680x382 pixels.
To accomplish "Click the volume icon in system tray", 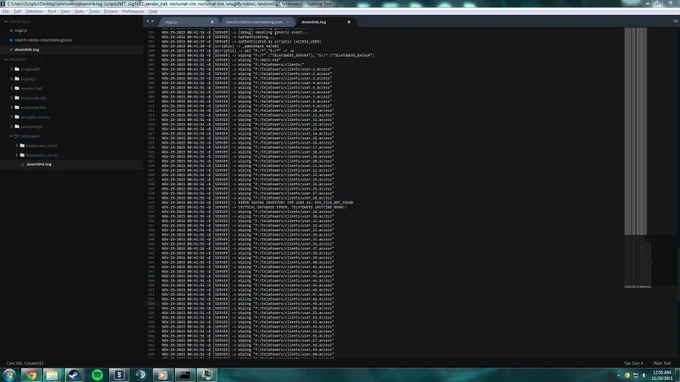I will 644,375.
